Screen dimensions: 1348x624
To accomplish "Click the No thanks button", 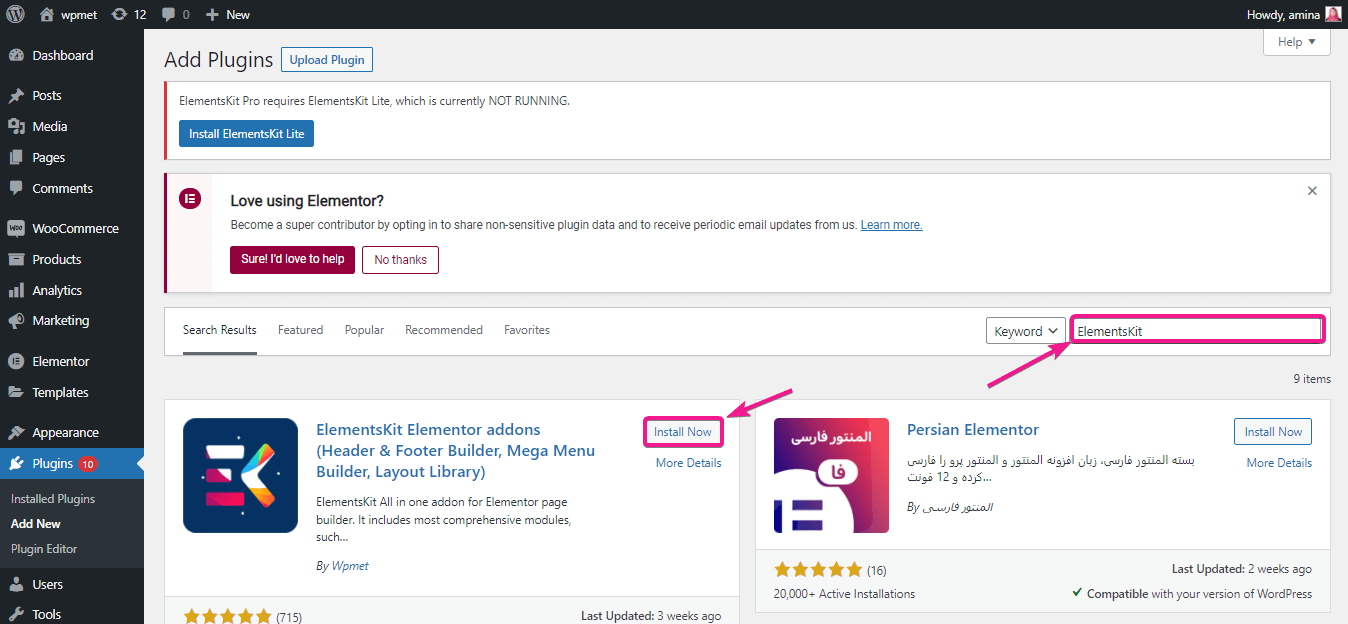I will (x=400, y=259).
